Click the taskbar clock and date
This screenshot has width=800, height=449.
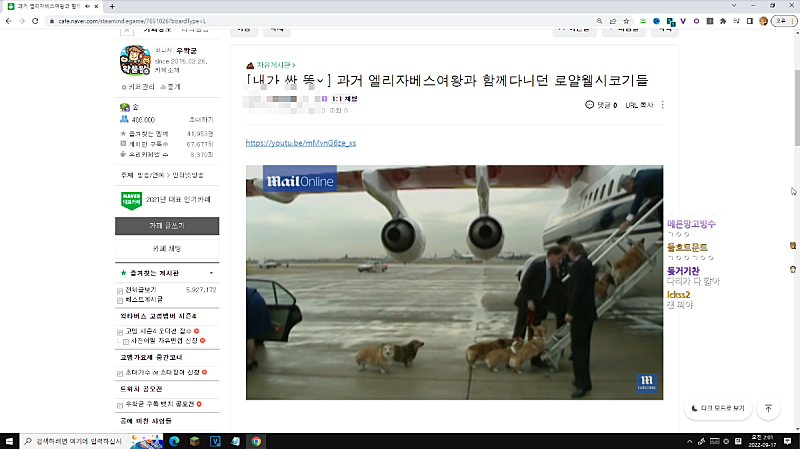763,441
